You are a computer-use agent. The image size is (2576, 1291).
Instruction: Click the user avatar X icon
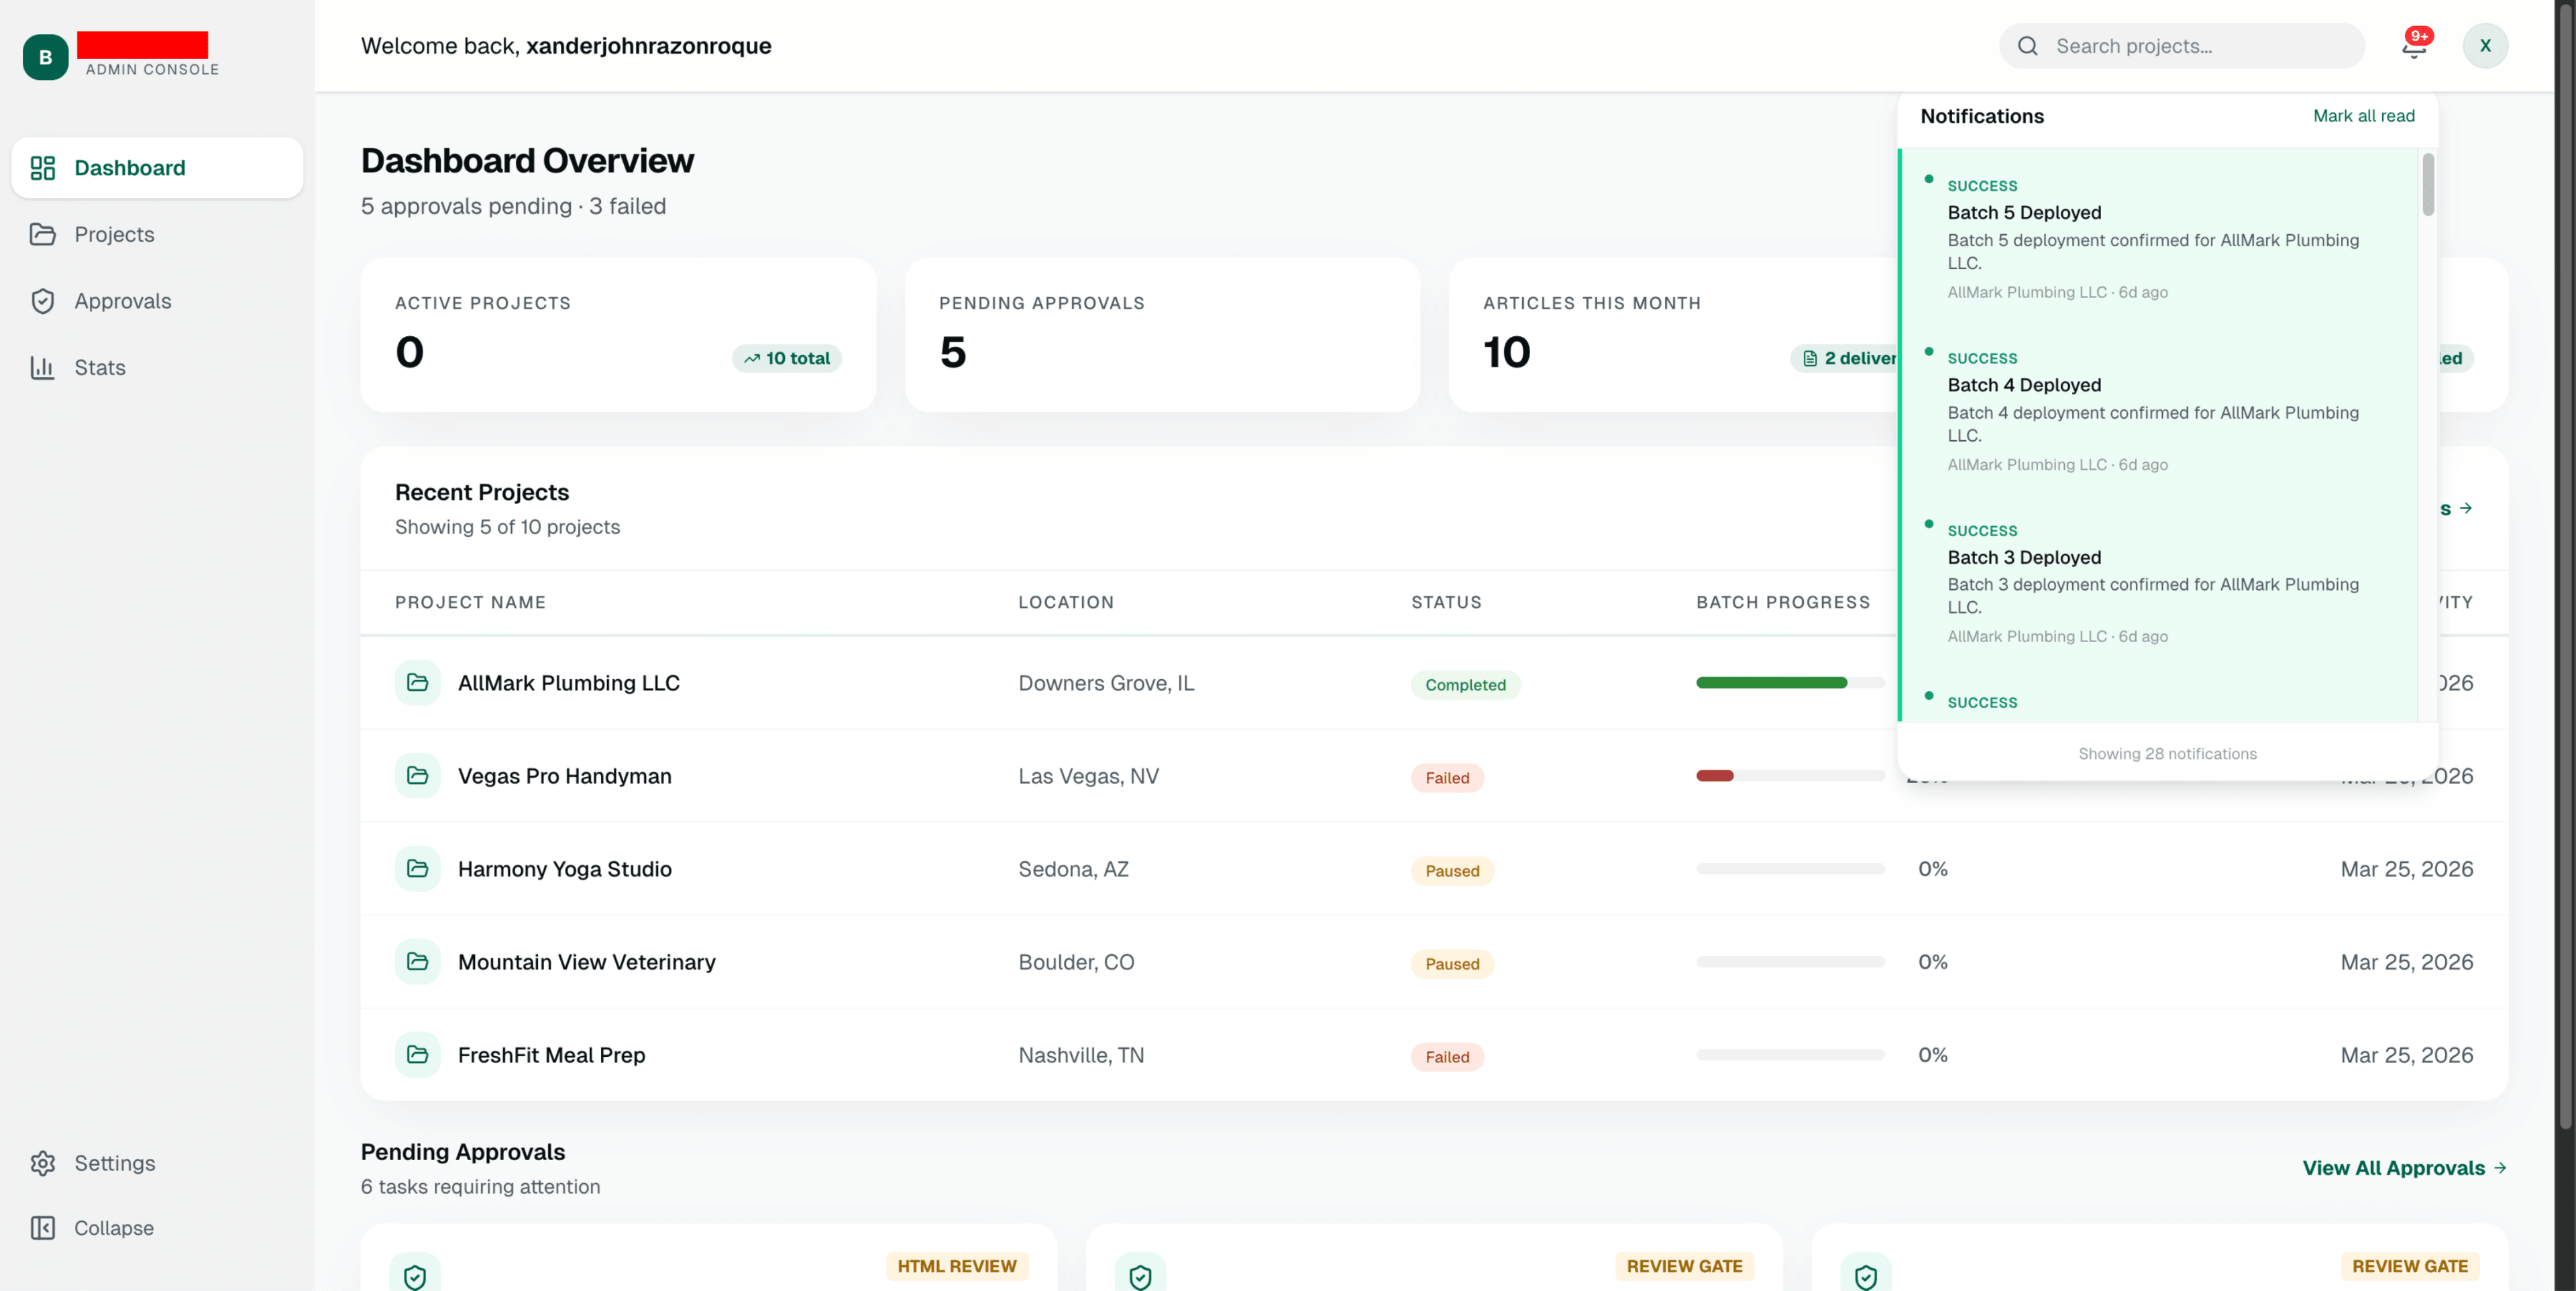2485,46
